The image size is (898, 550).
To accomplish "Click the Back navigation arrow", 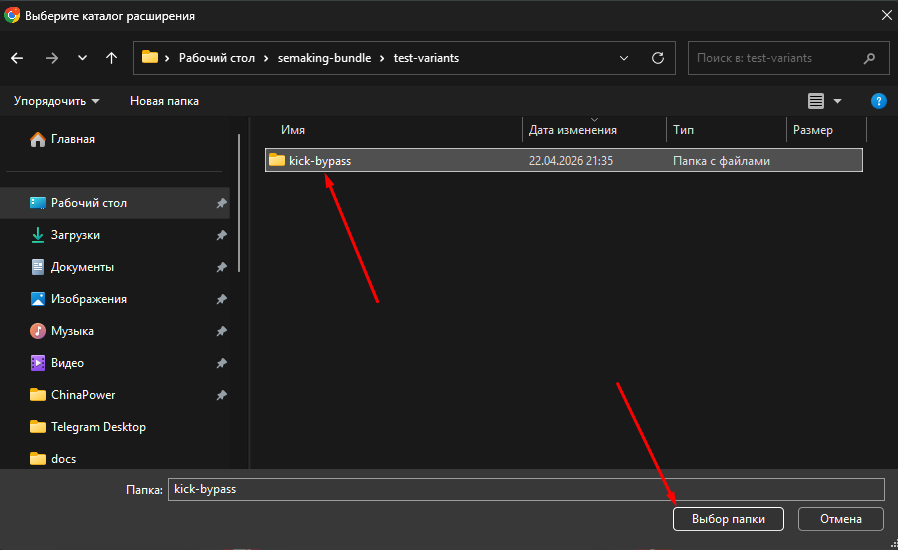I will 17,58.
